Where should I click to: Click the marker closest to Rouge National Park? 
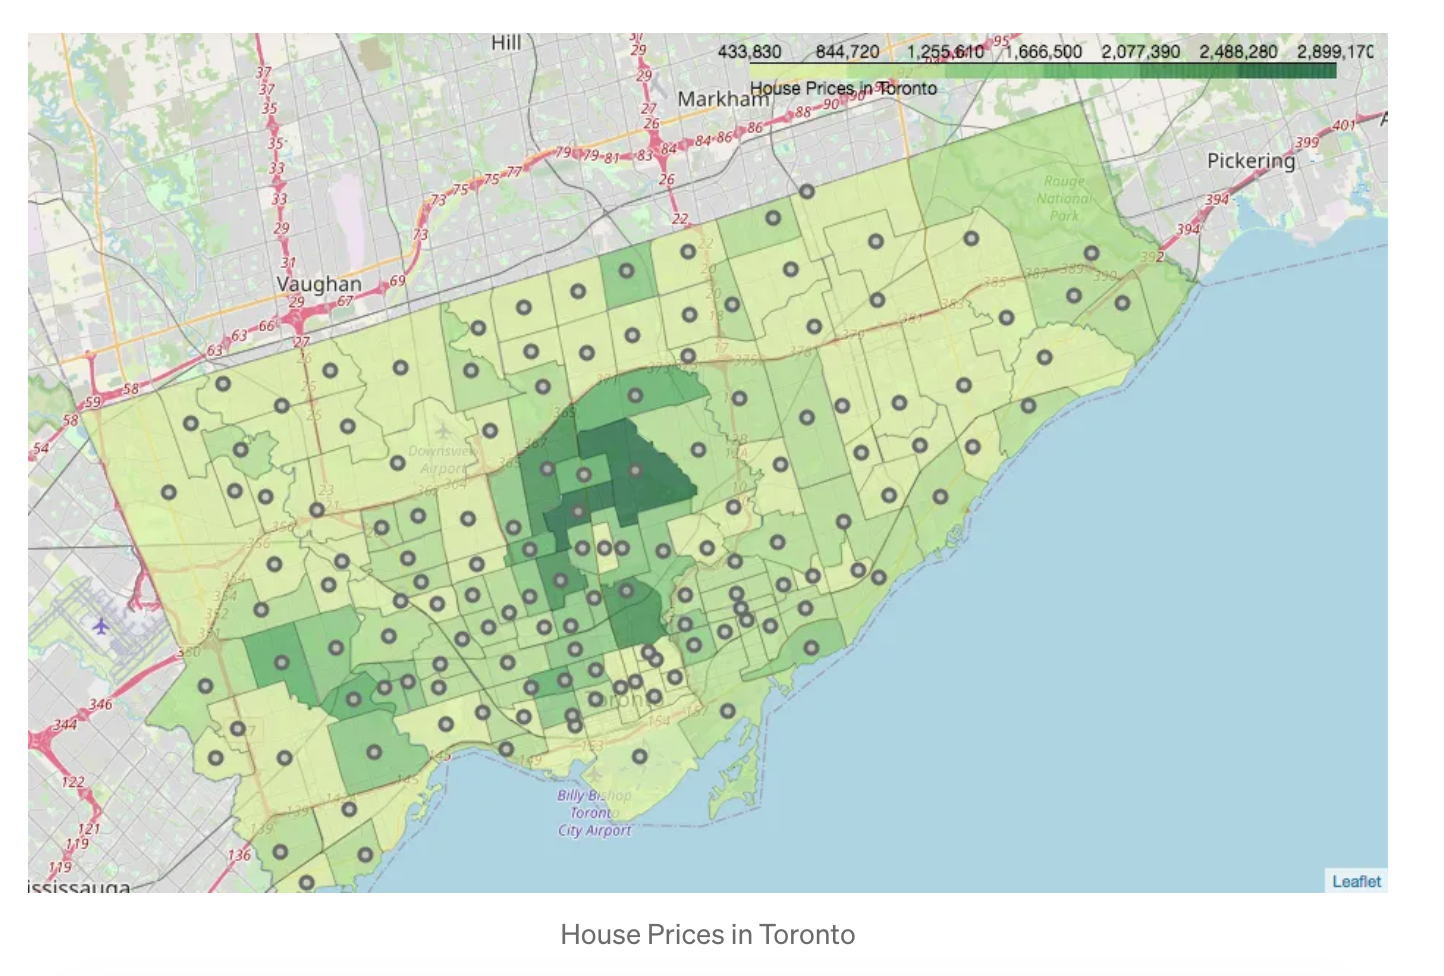(x=1091, y=253)
